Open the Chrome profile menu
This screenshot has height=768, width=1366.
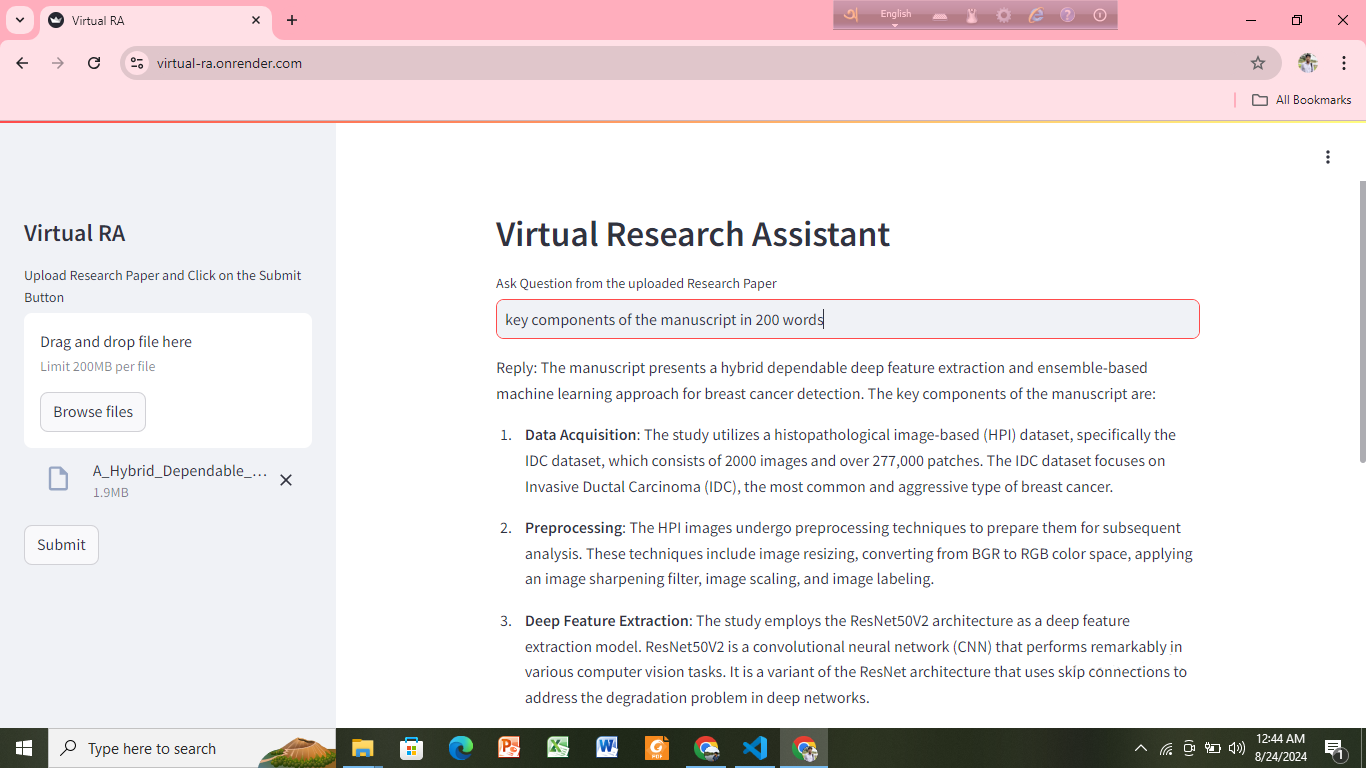coord(1307,62)
